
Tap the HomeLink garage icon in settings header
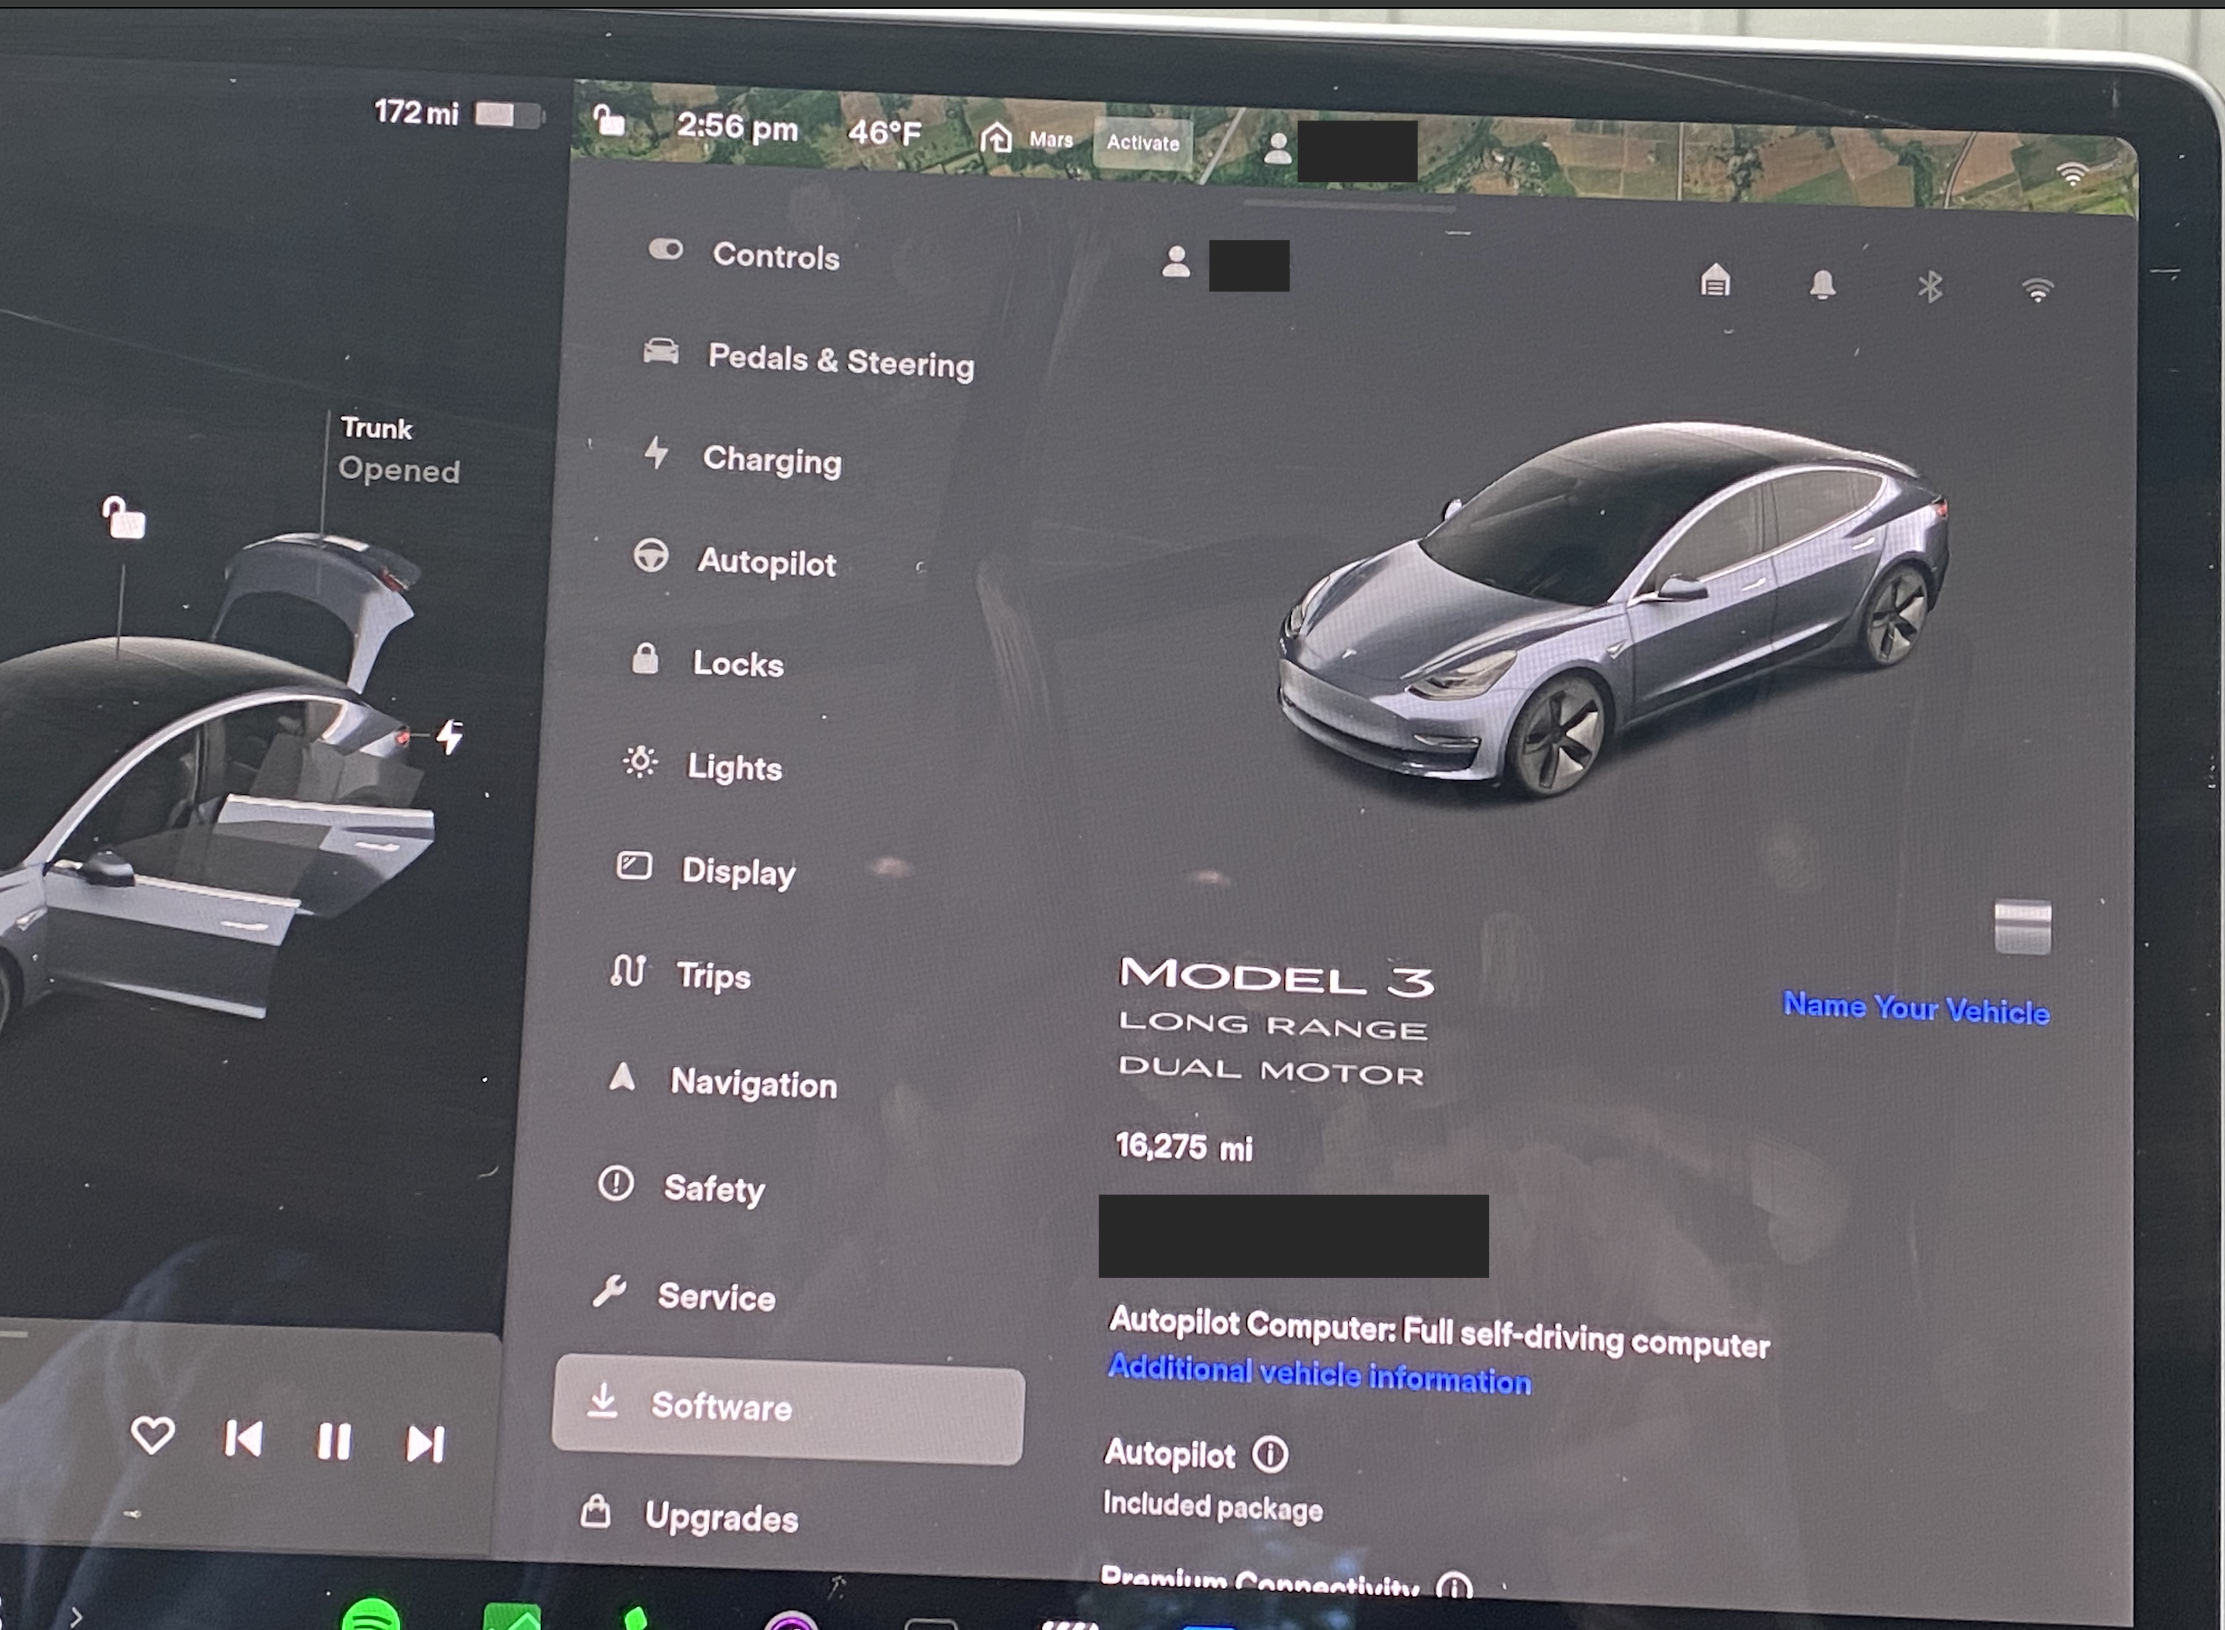1715,281
